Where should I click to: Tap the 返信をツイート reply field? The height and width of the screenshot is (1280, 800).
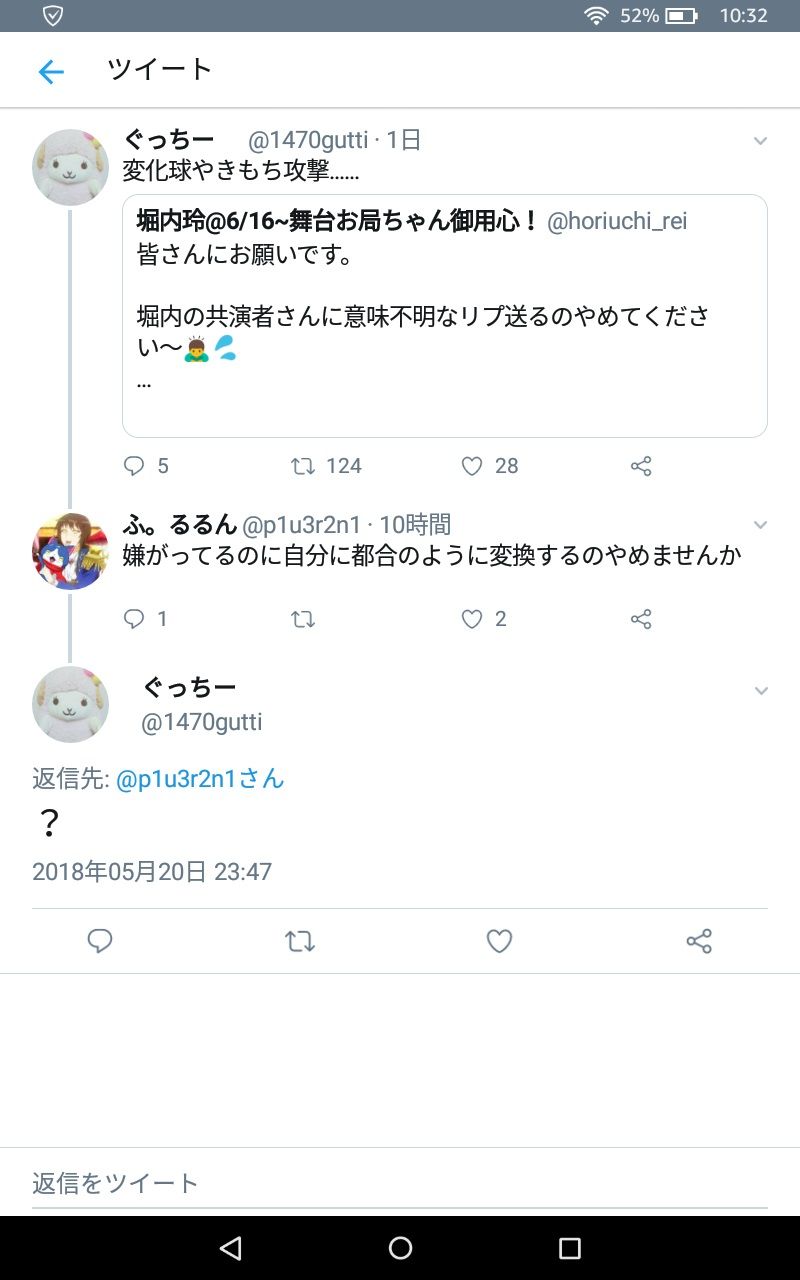[400, 1183]
